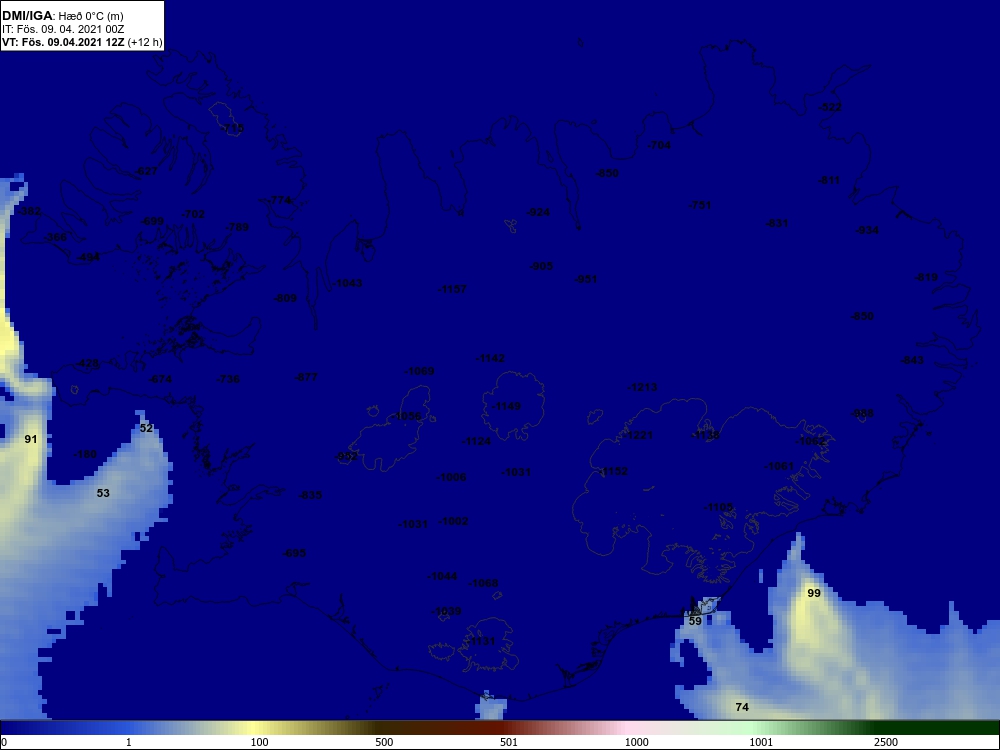The image size is (1000, 750).
Task: Click the -835 data label
Action: click(x=311, y=495)
